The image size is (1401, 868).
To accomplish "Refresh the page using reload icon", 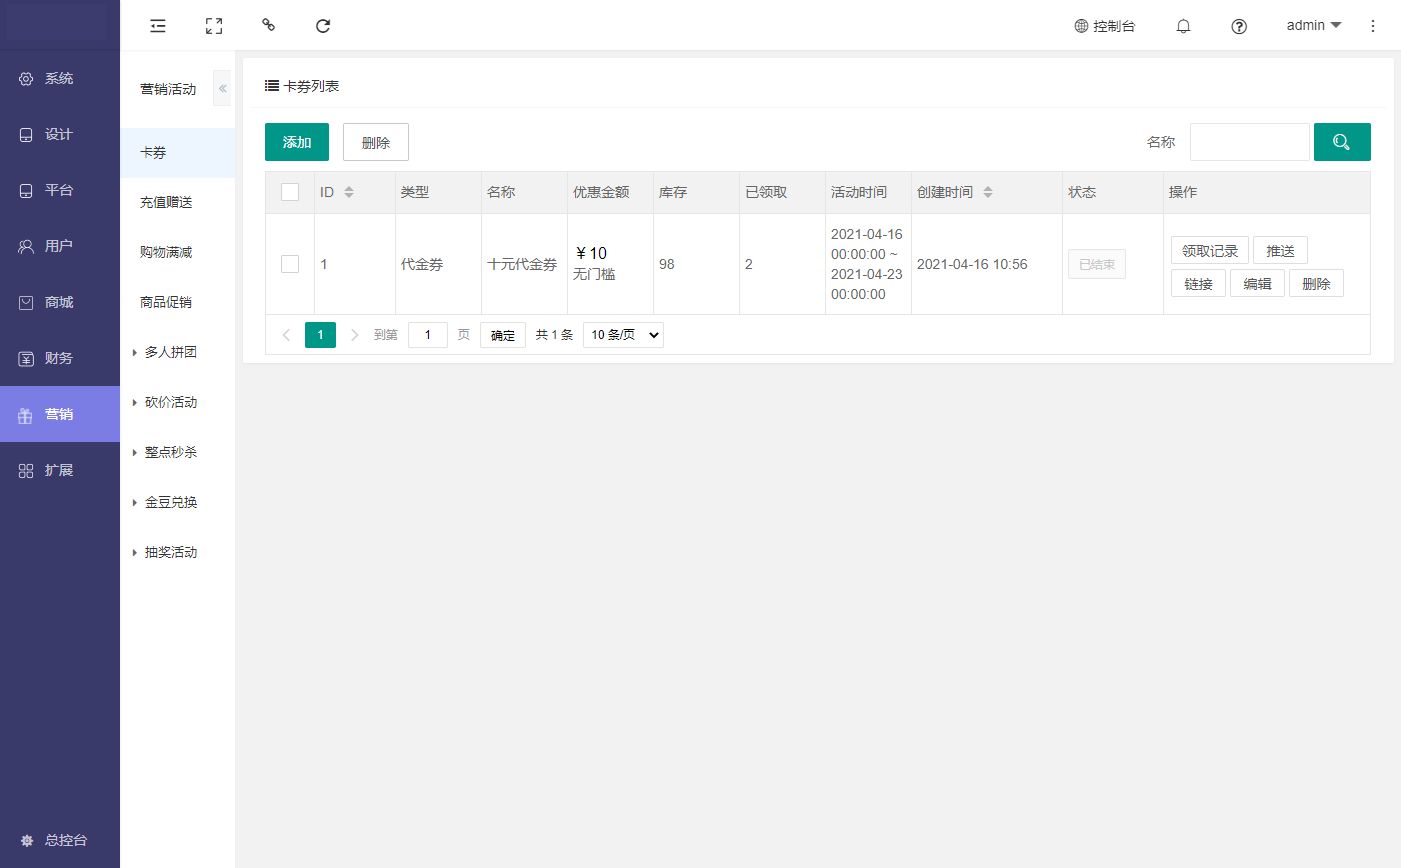I will click(x=322, y=26).
